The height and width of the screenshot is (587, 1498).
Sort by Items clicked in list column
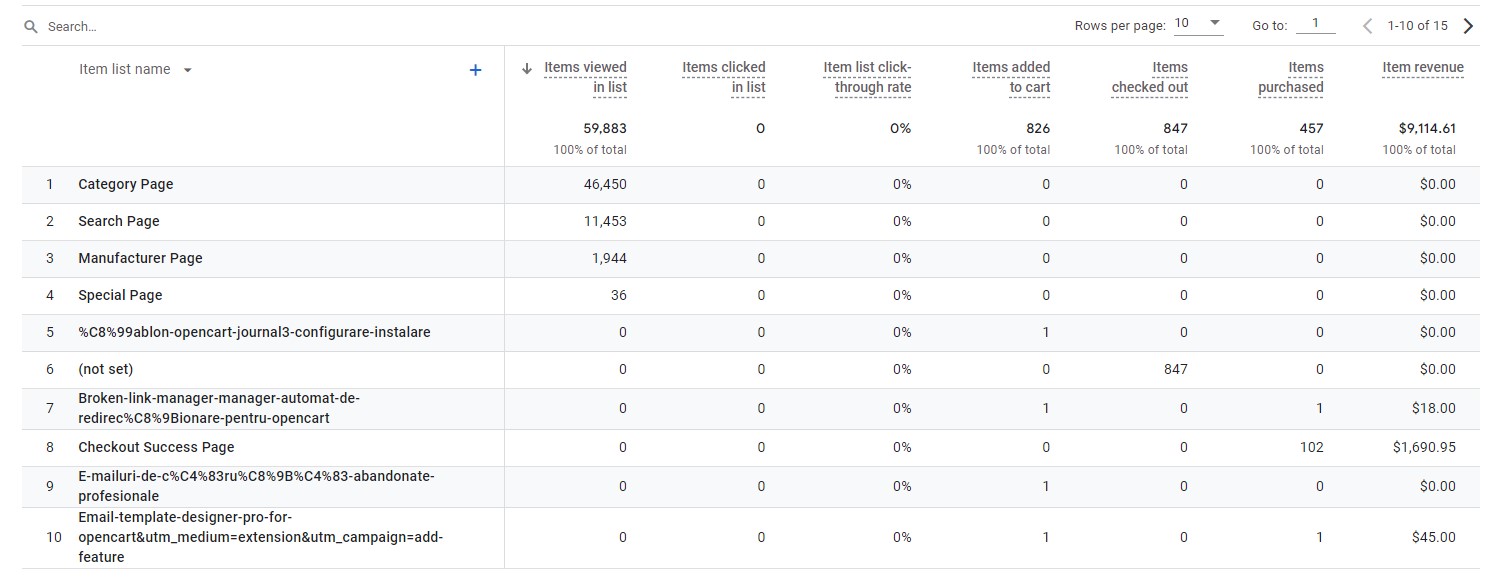724,77
